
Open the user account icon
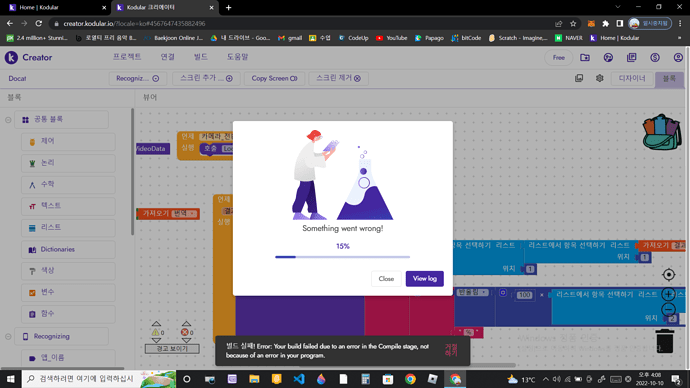[678, 58]
